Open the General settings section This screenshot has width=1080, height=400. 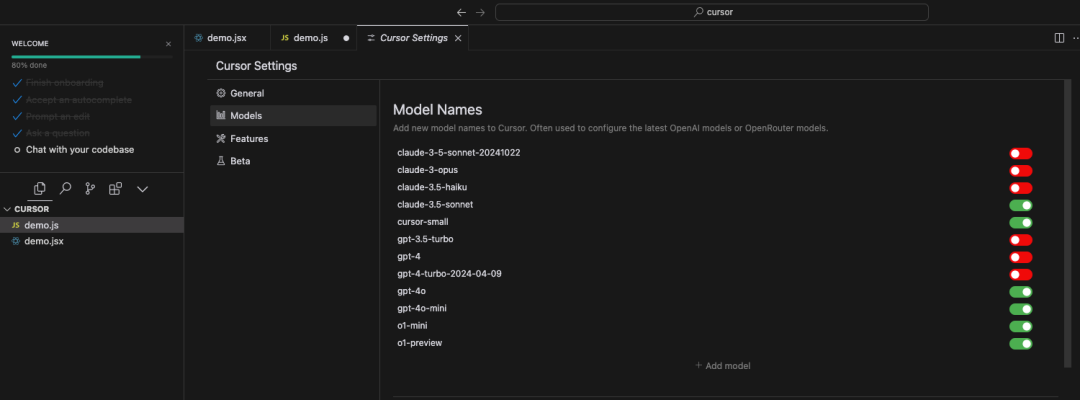(x=293, y=93)
